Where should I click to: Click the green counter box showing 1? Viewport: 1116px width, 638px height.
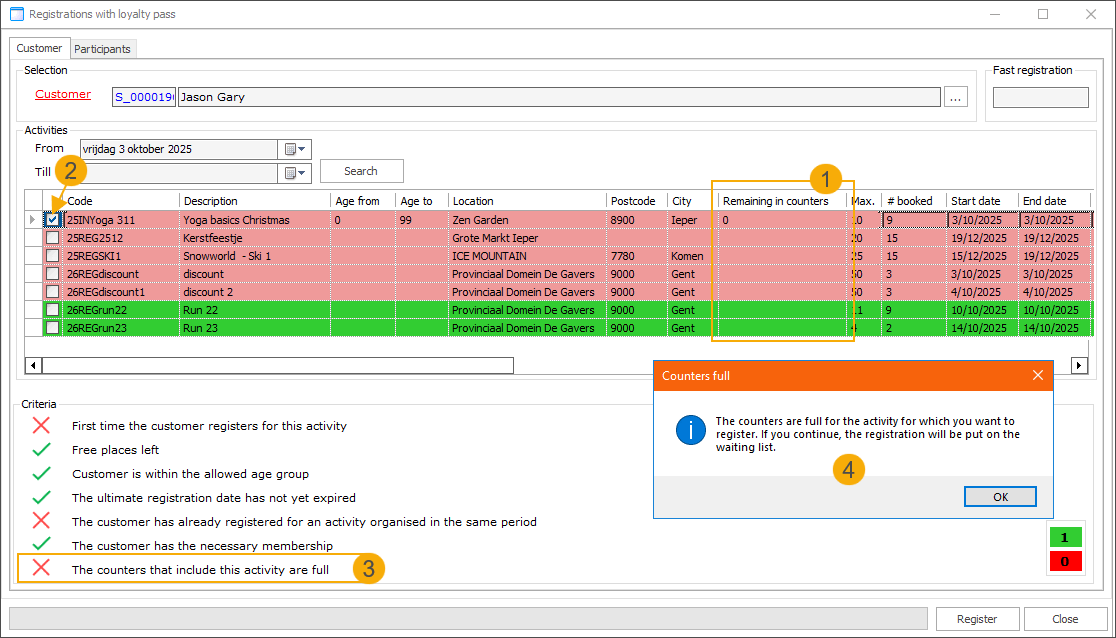[1064, 538]
